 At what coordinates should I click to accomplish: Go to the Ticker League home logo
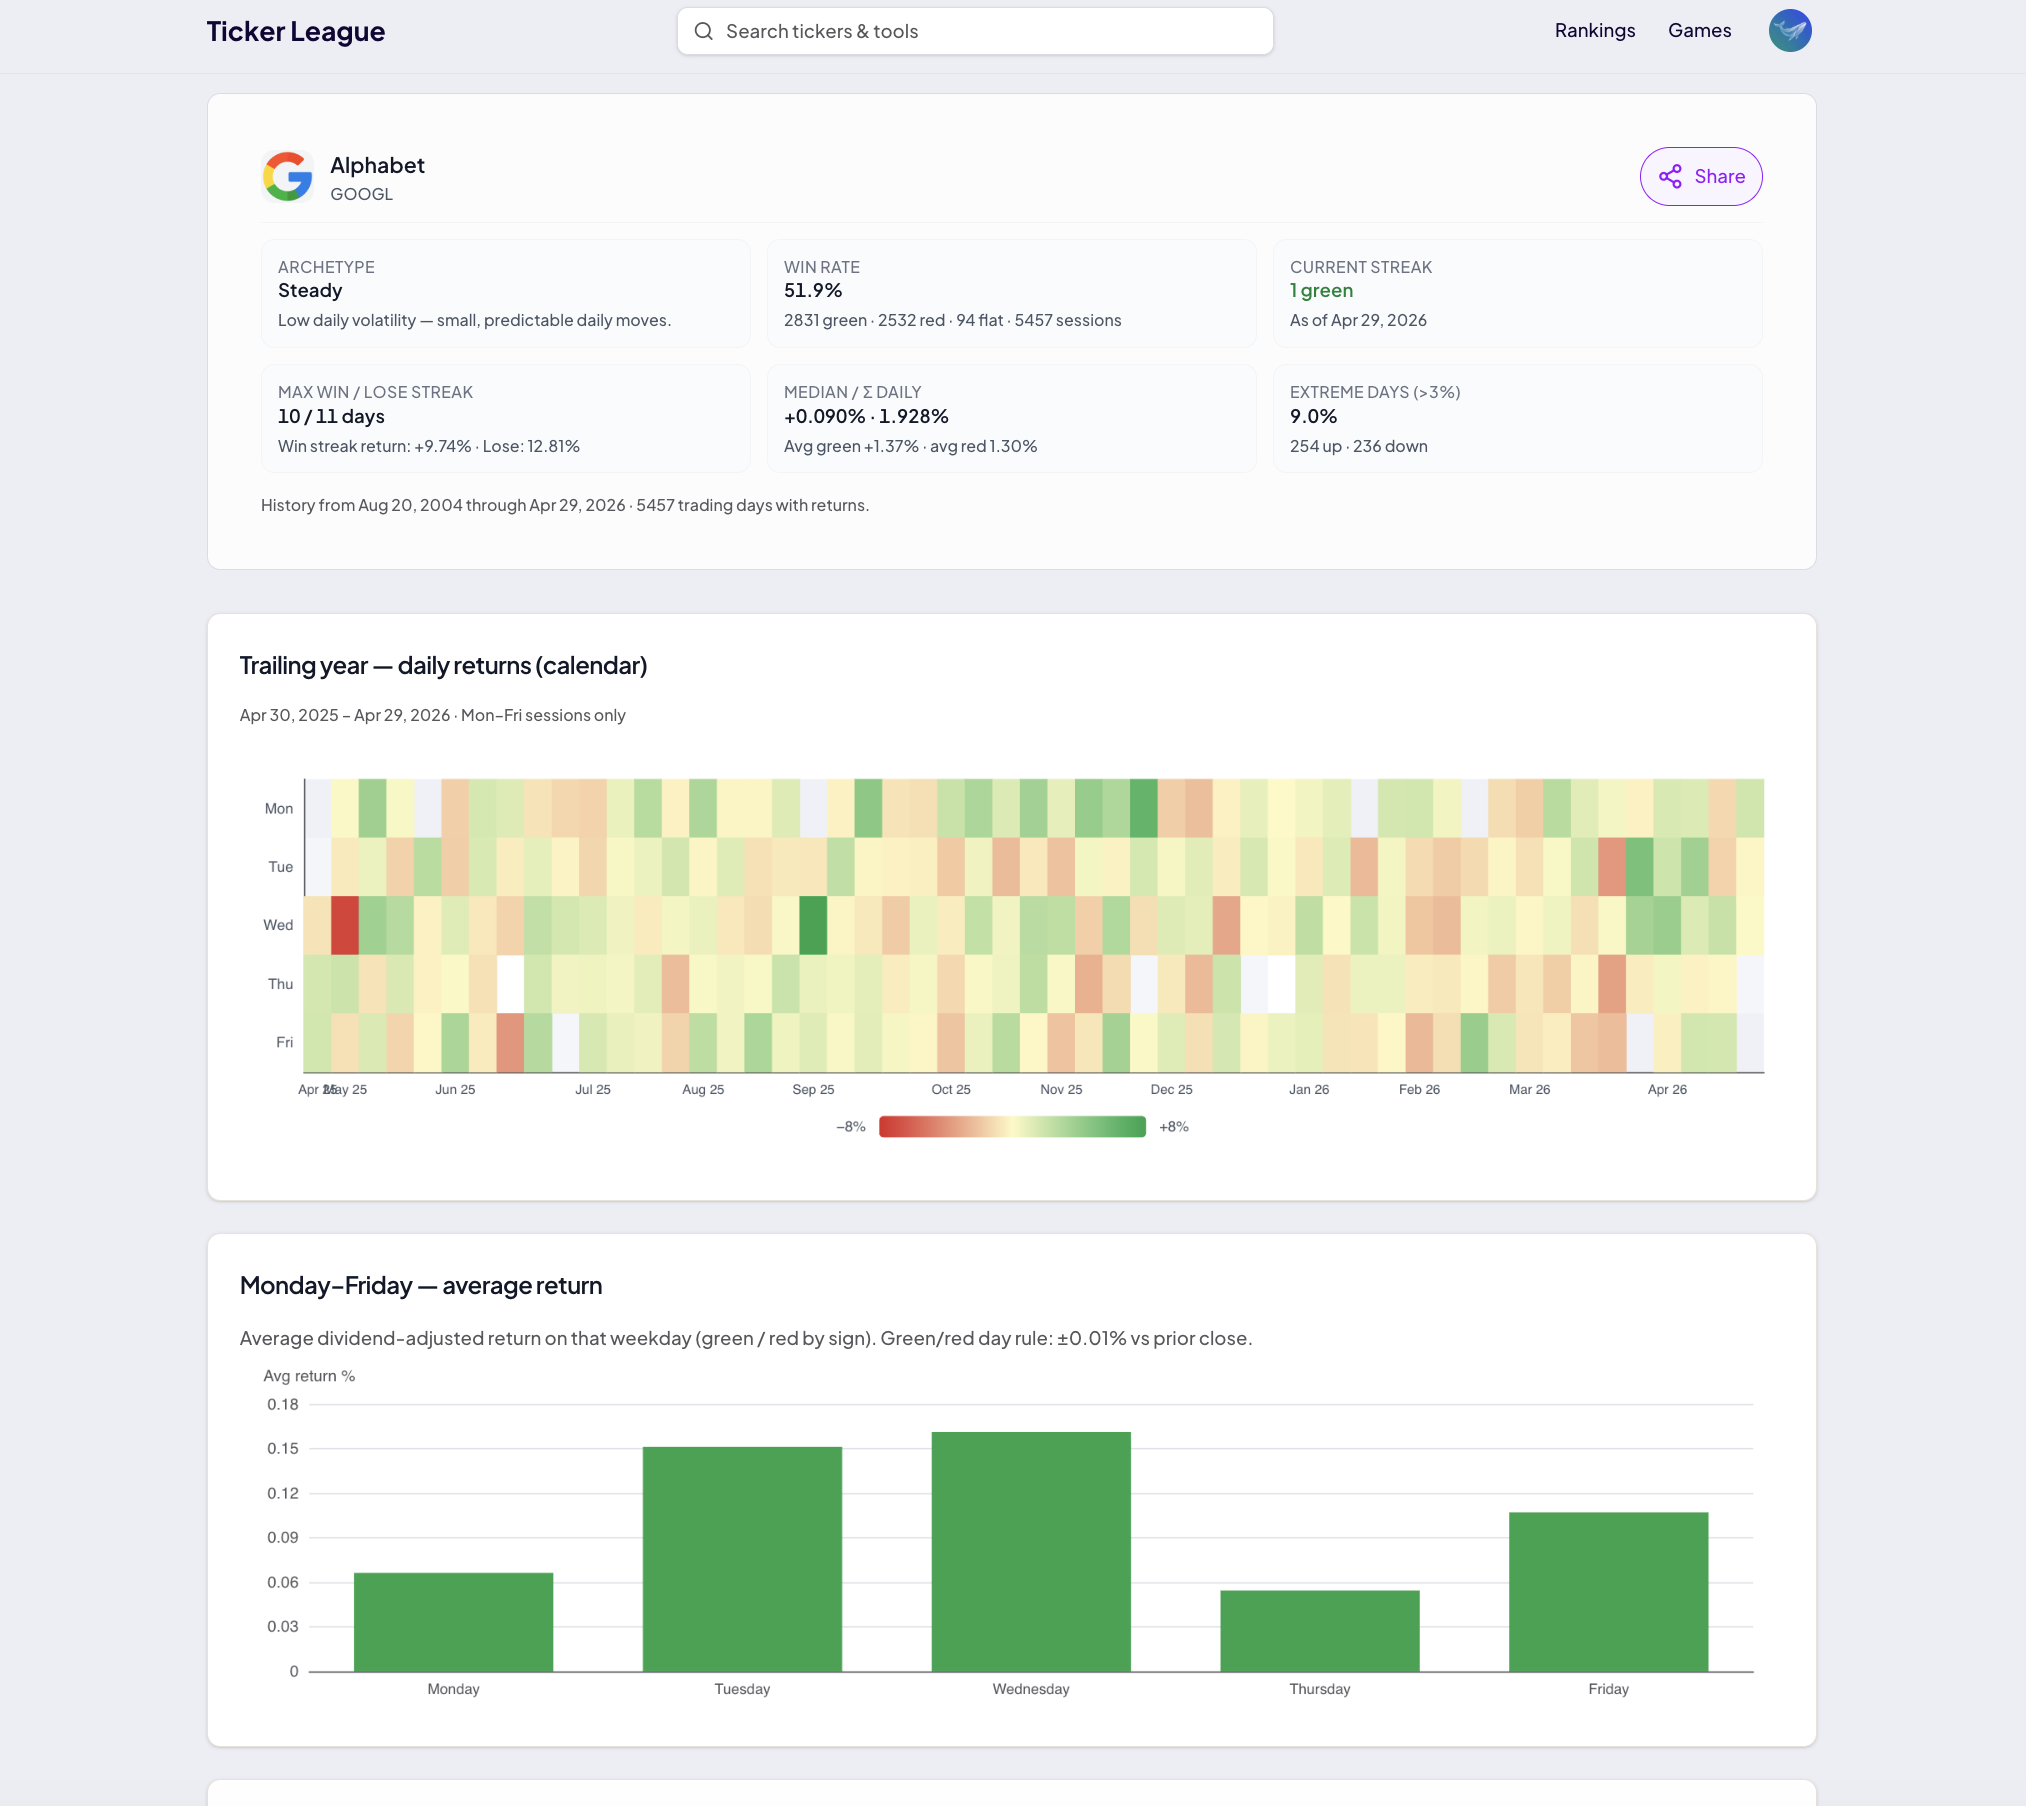pos(296,31)
